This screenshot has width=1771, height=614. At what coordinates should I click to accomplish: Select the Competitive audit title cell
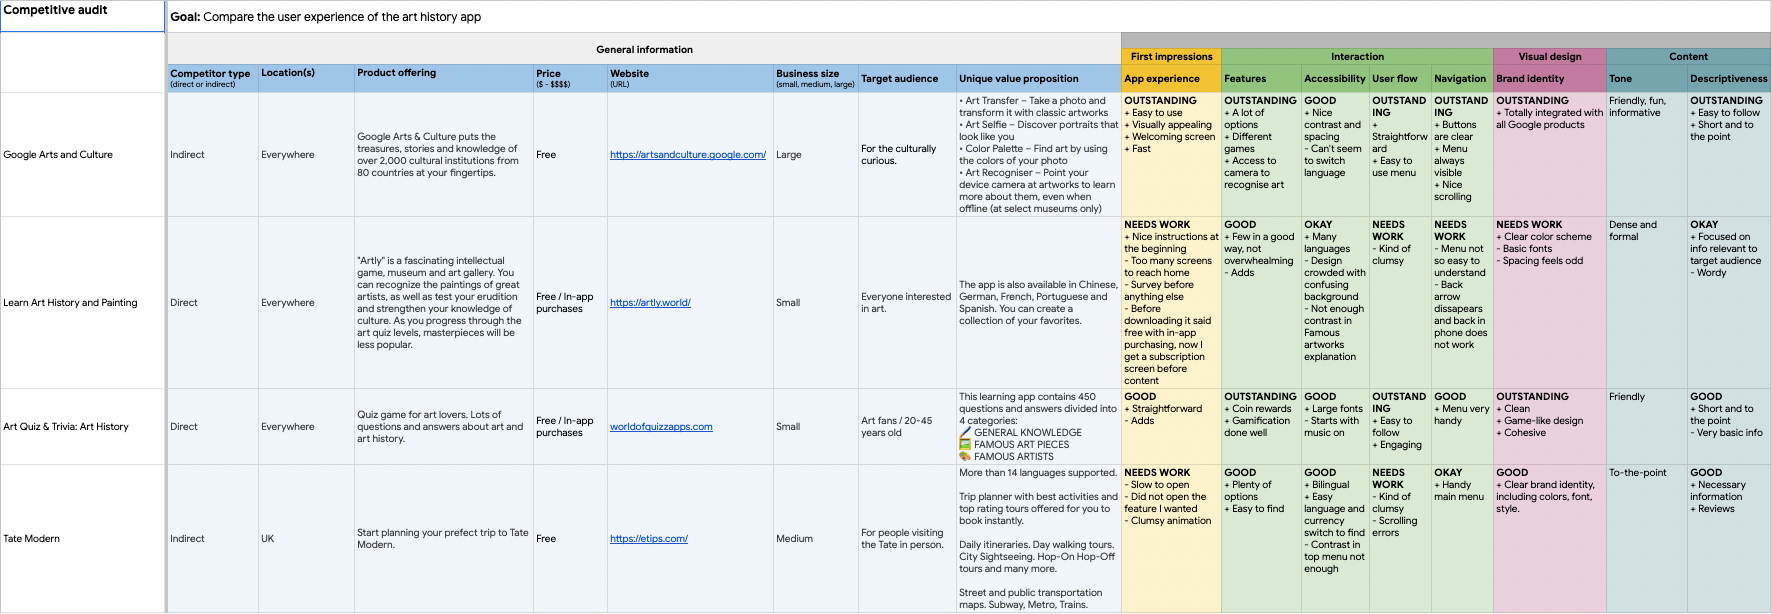pos(83,16)
